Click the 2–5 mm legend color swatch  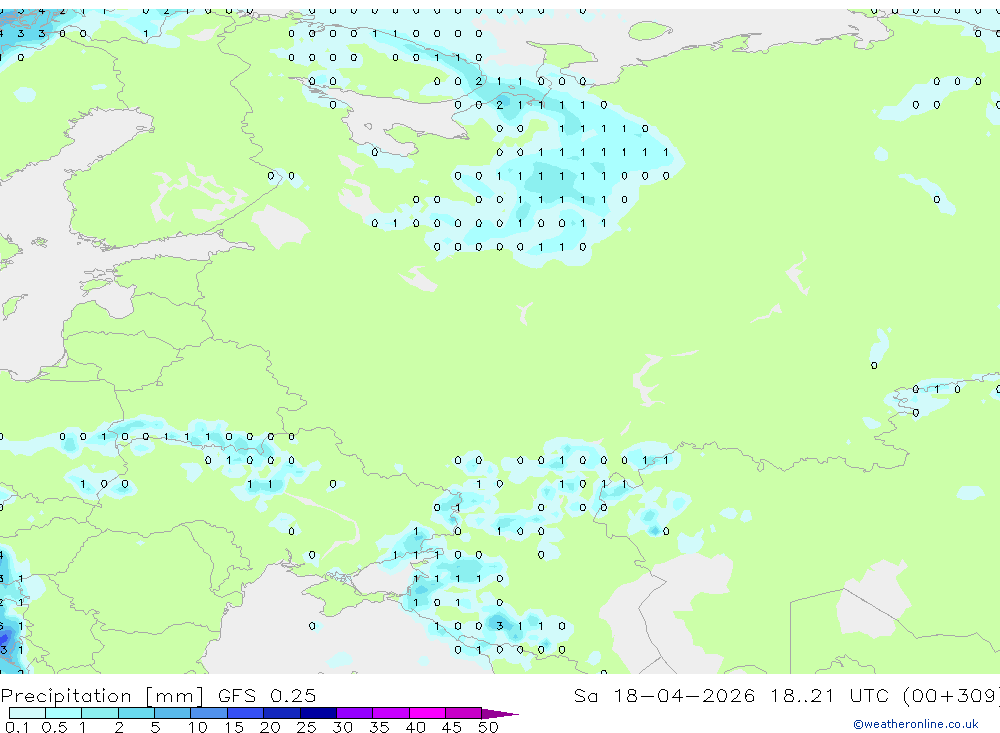[x=136, y=713]
